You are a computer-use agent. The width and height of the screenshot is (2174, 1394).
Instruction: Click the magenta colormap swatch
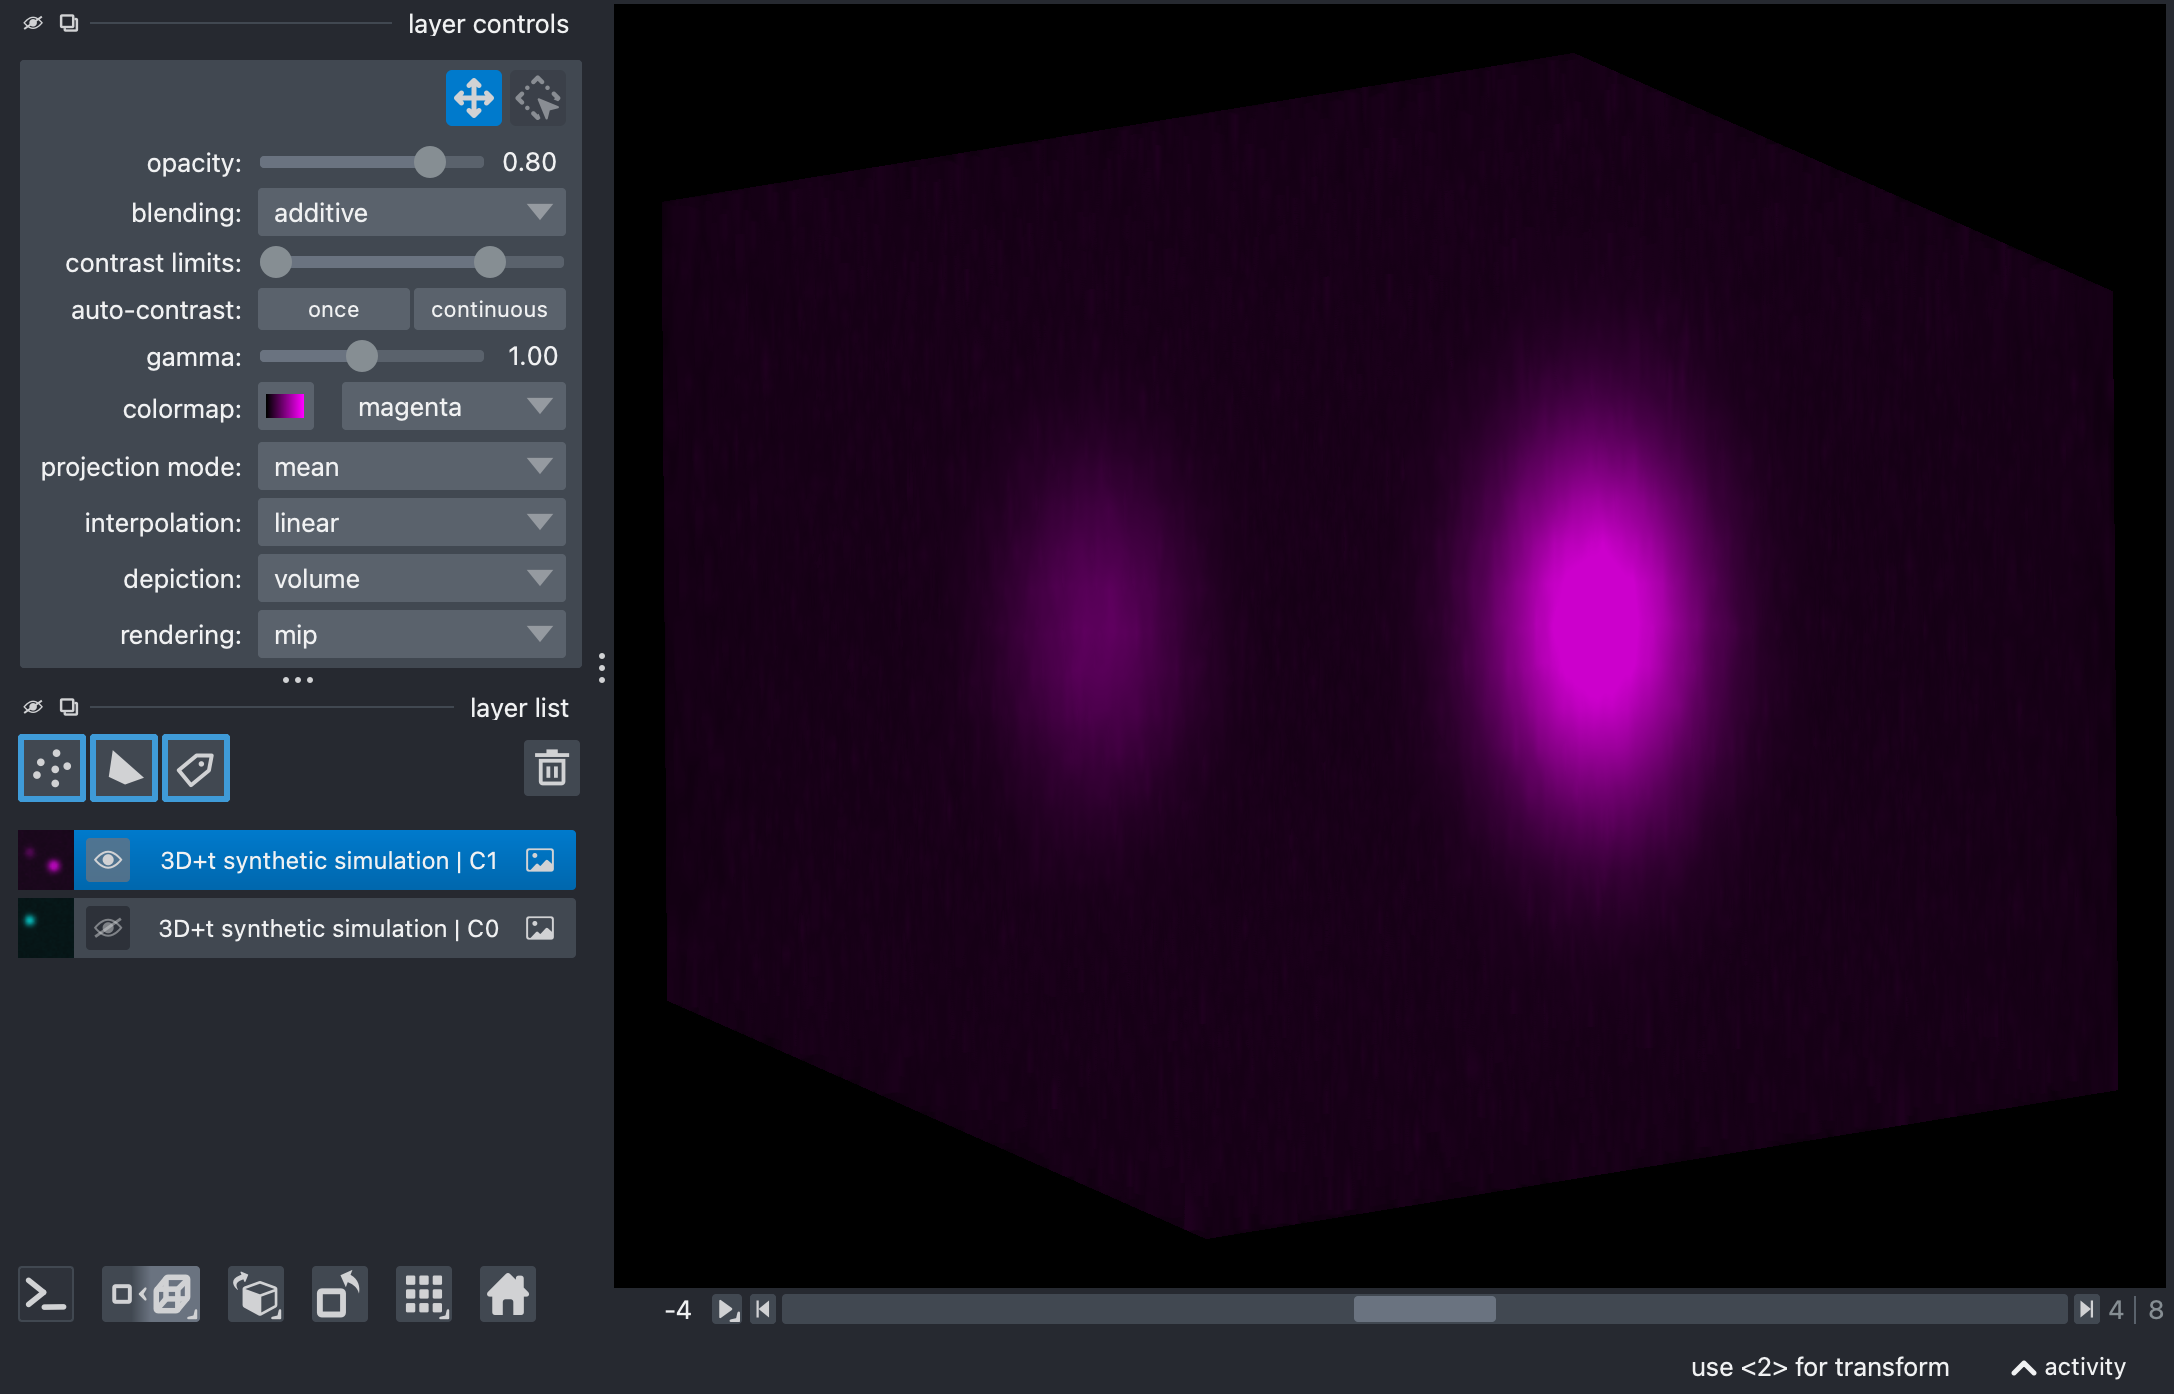[x=286, y=406]
